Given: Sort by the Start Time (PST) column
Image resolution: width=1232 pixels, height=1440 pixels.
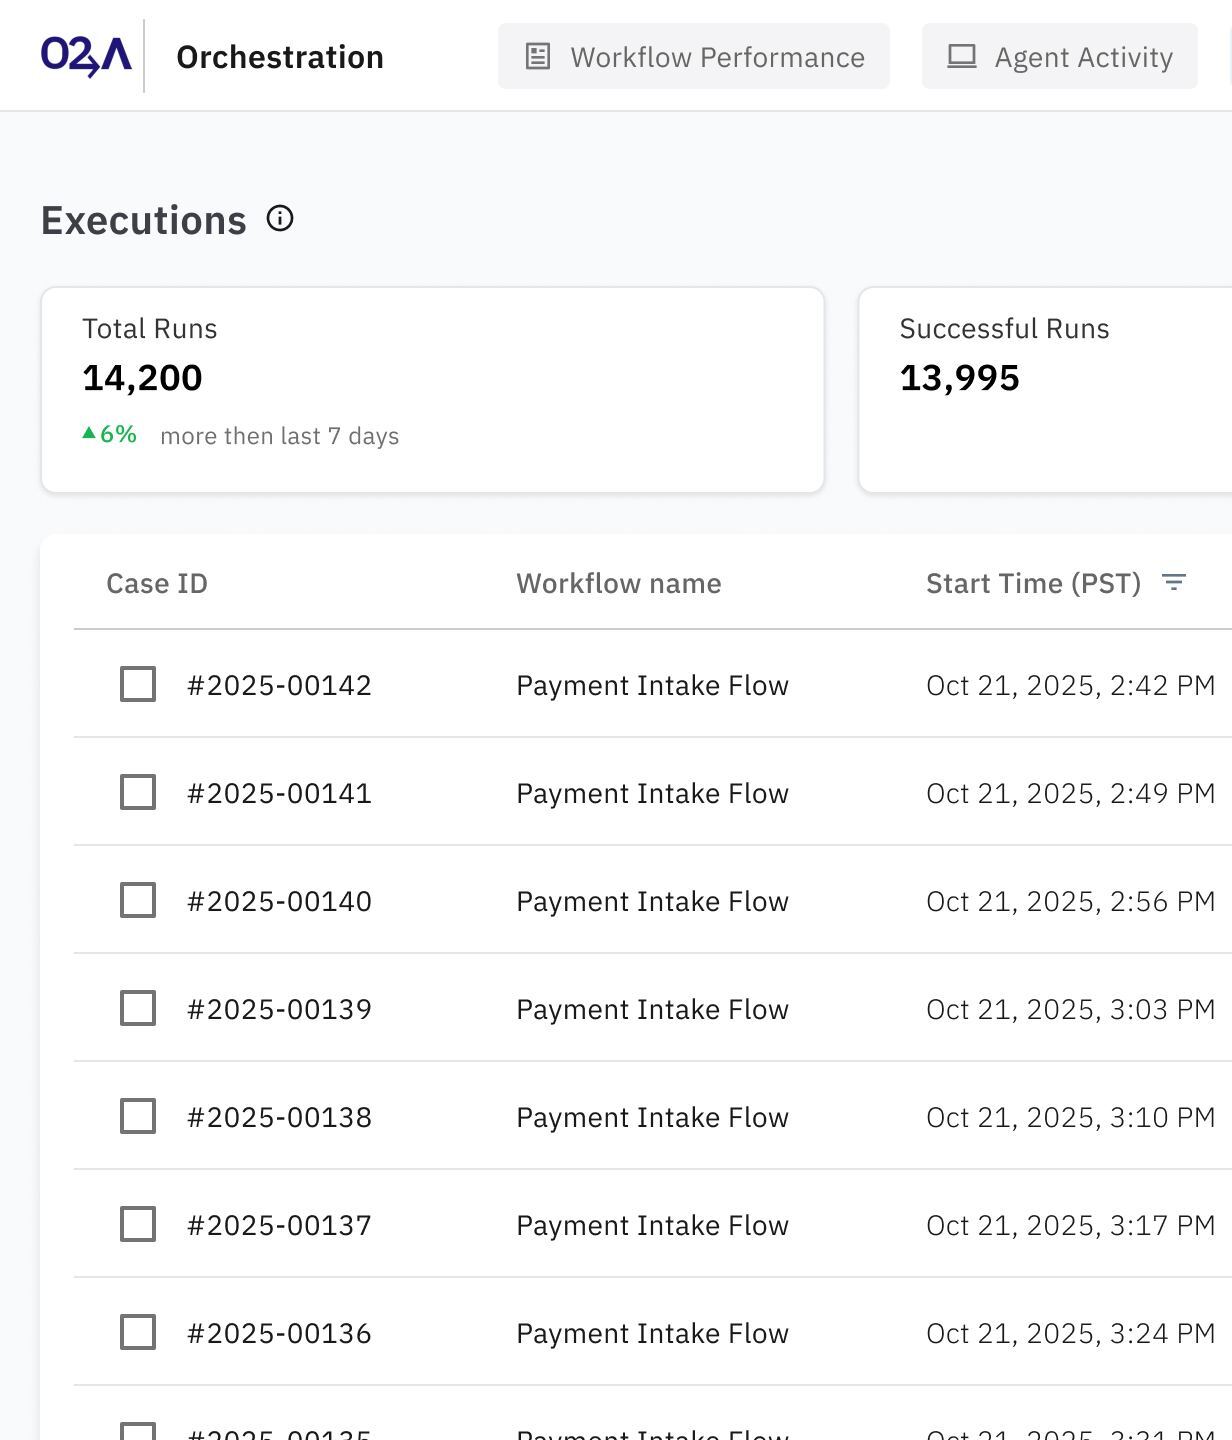Looking at the screenshot, I should (x=1033, y=583).
